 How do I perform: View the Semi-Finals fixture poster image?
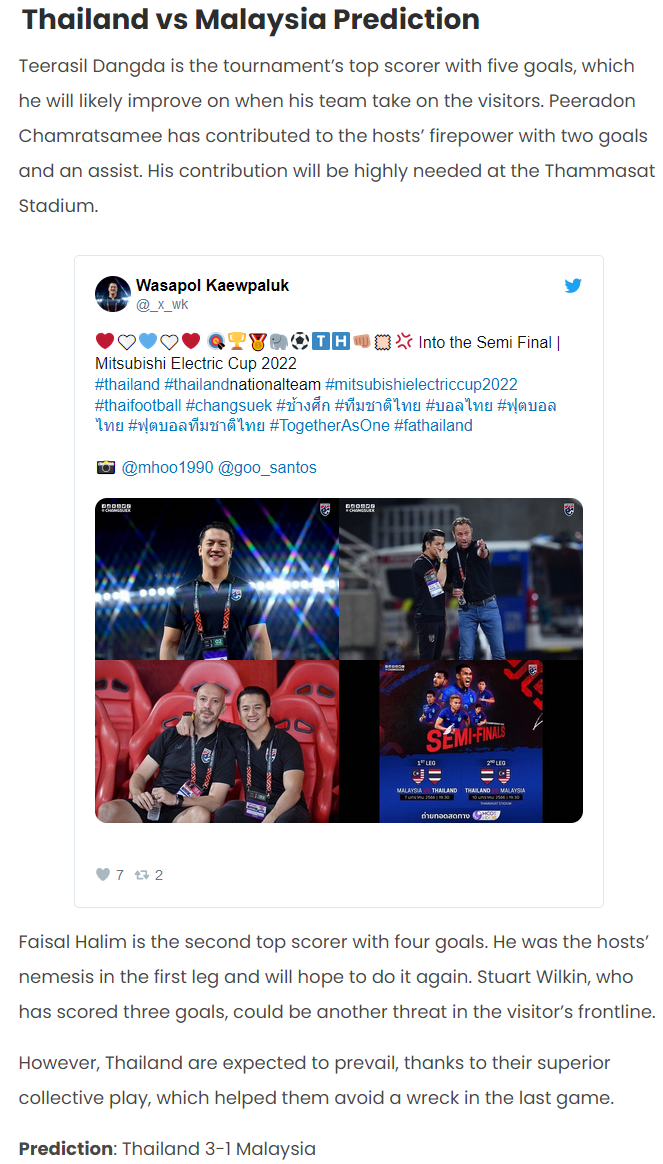point(461,742)
